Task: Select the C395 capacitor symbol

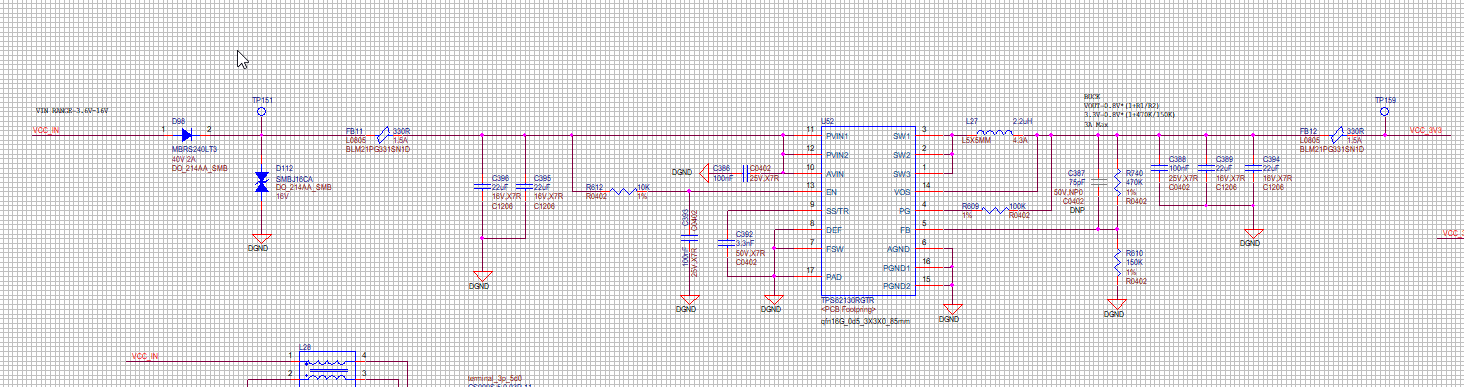Action: click(x=524, y=187)
